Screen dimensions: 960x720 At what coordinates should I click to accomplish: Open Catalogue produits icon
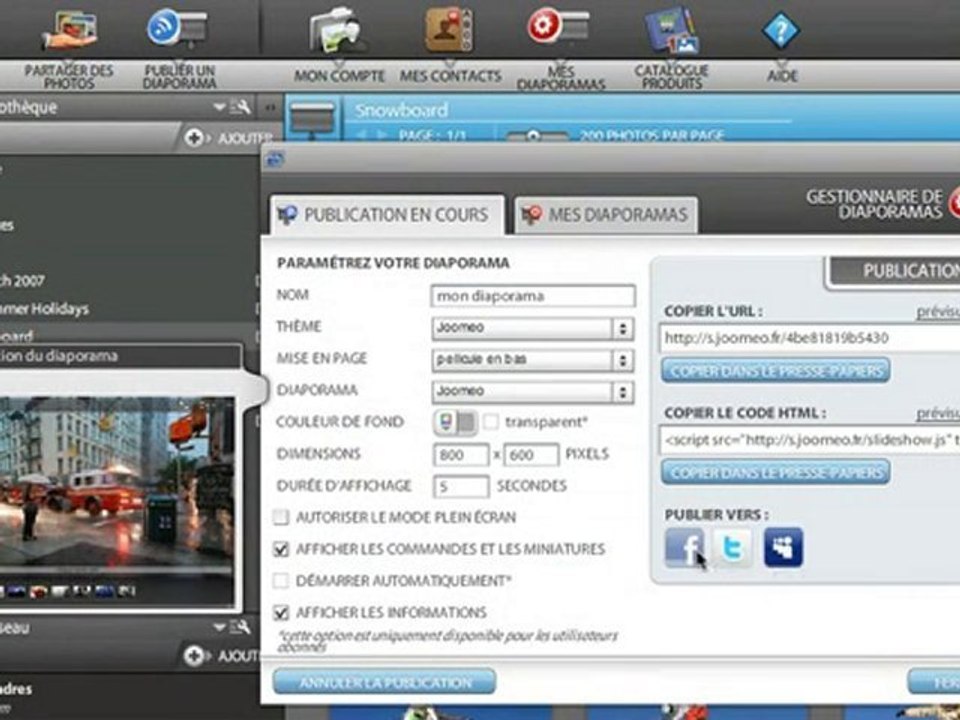click(672, 31)
